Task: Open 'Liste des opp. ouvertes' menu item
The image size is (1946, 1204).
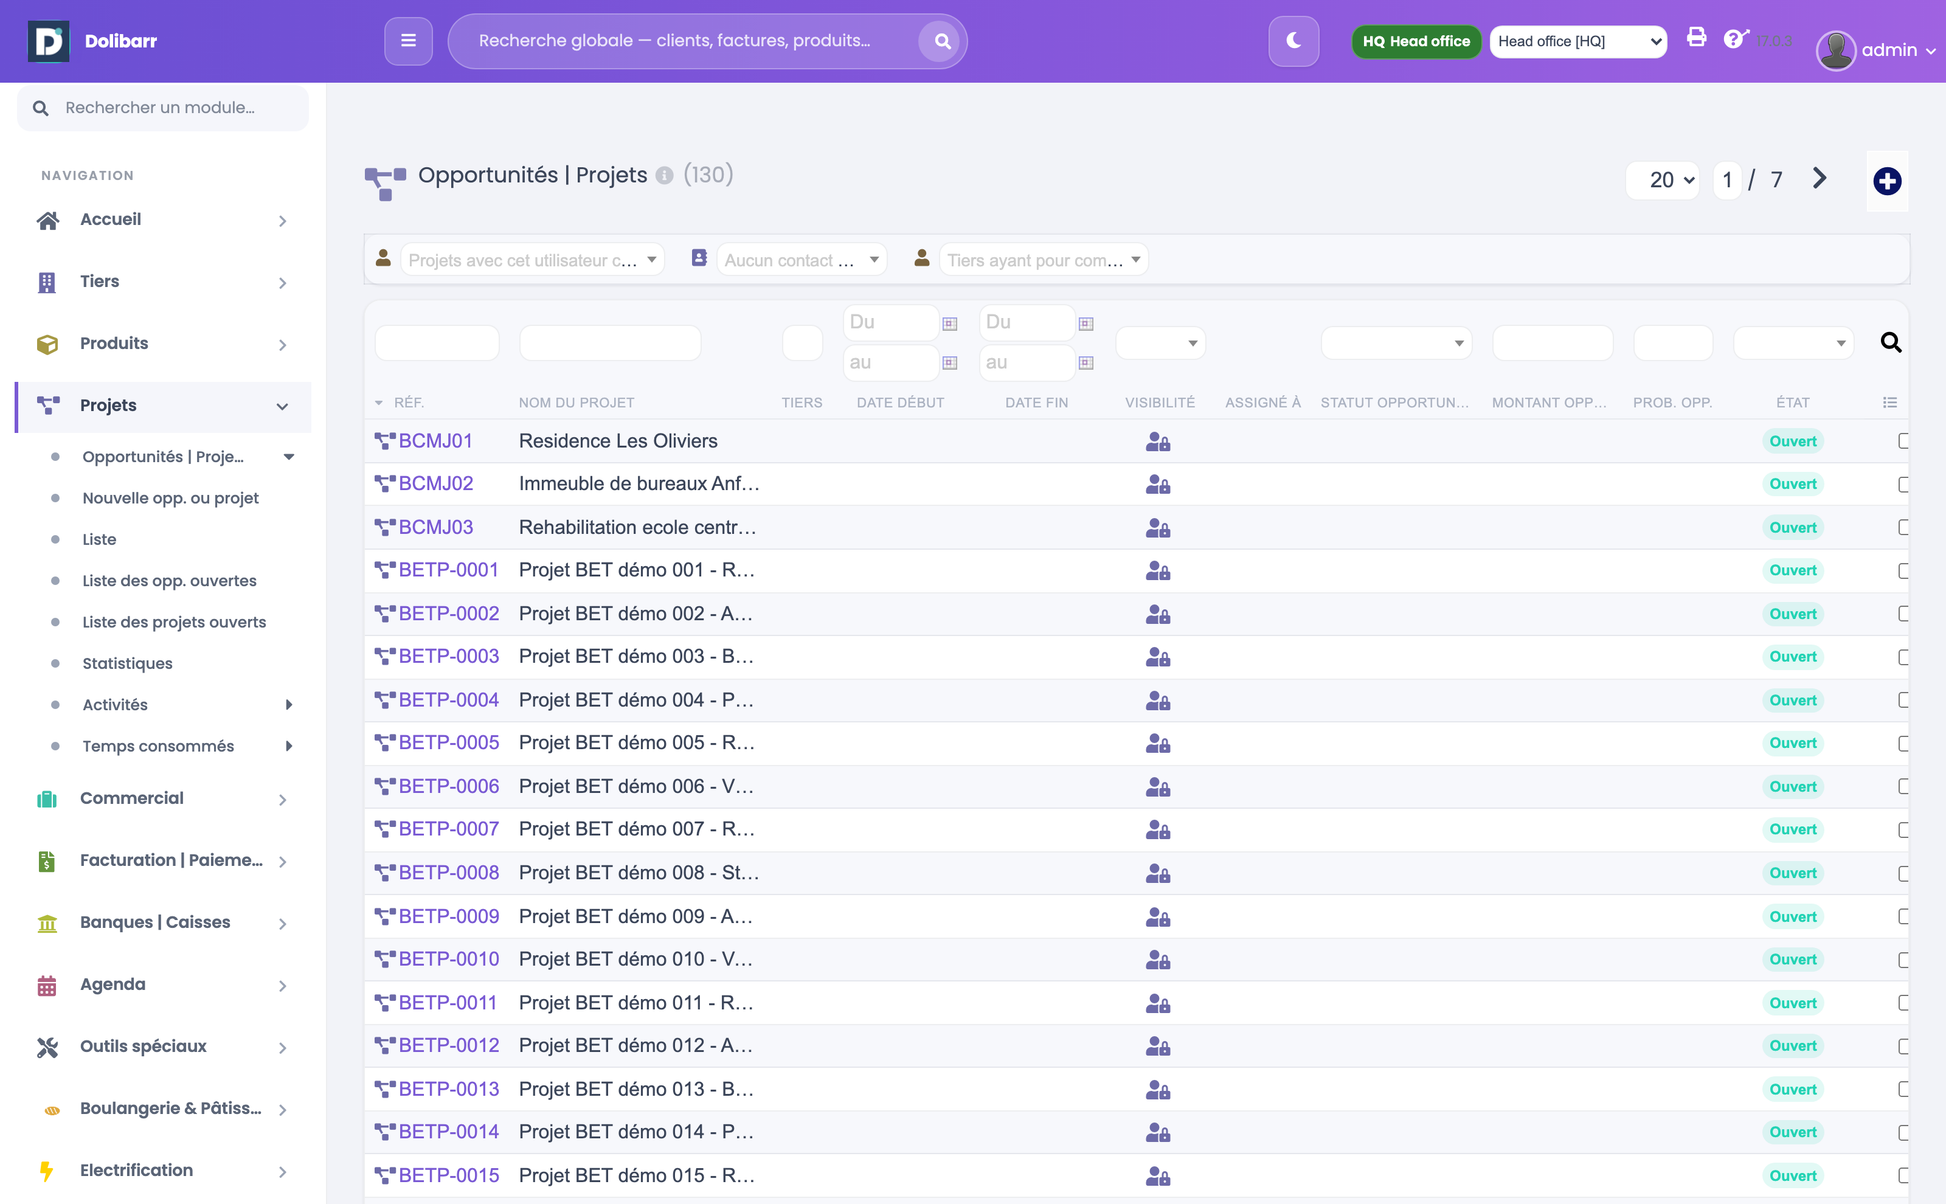Action: click(169, 581)
